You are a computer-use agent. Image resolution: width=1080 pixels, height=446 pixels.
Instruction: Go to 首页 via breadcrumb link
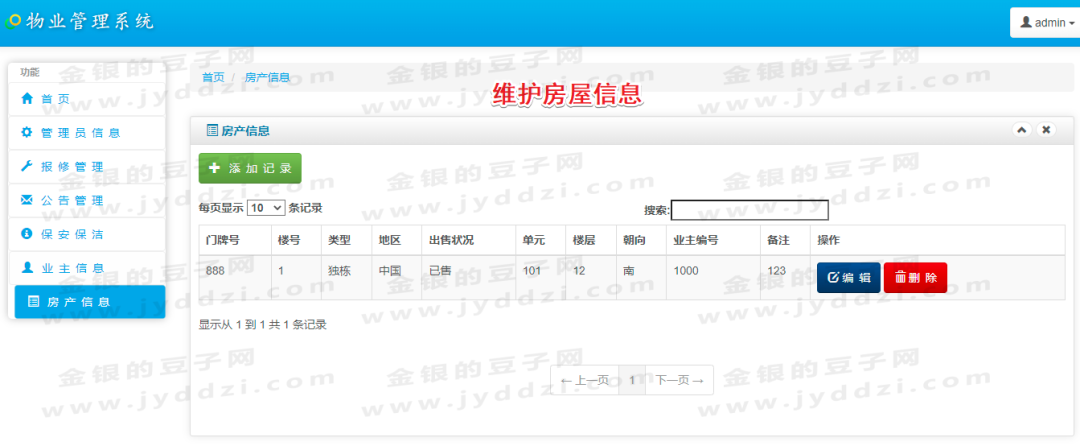tap(213, 78)
